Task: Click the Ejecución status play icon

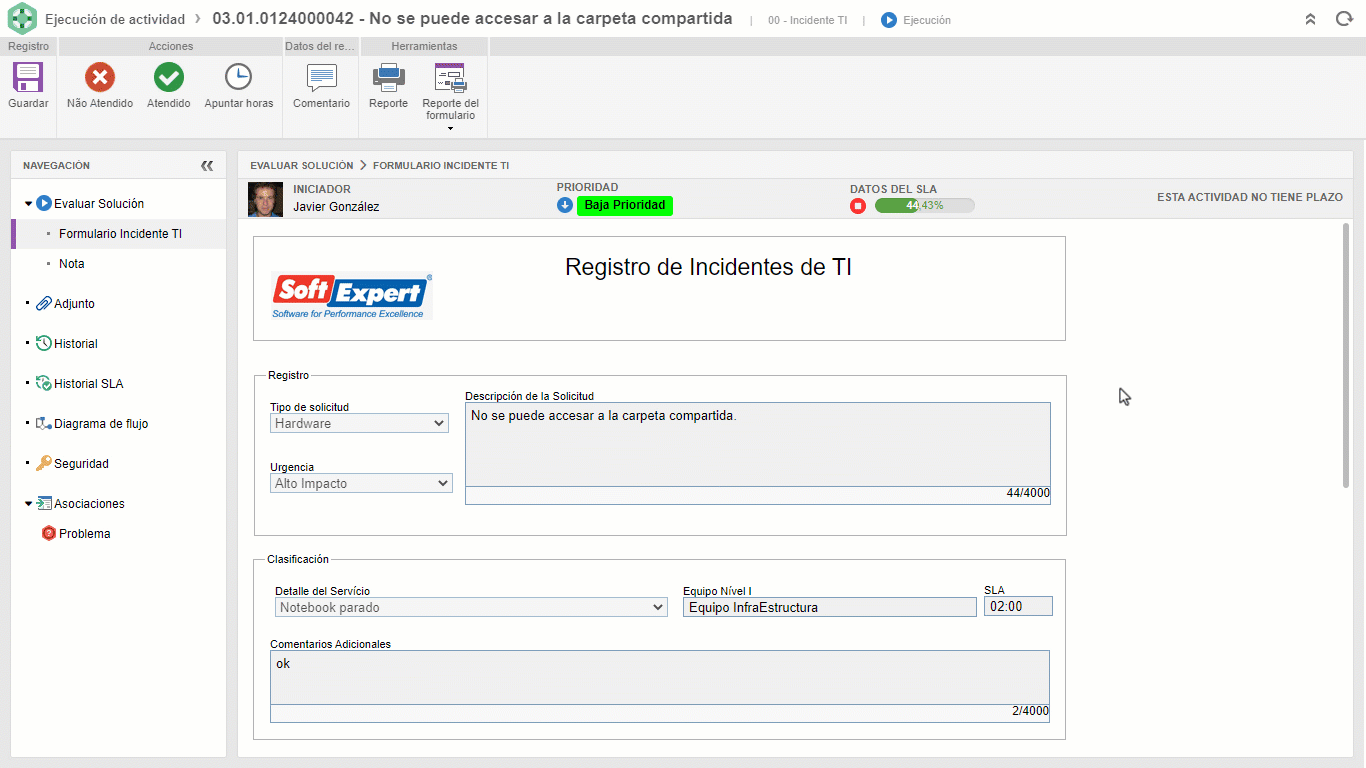Action: tap(889, 20)
